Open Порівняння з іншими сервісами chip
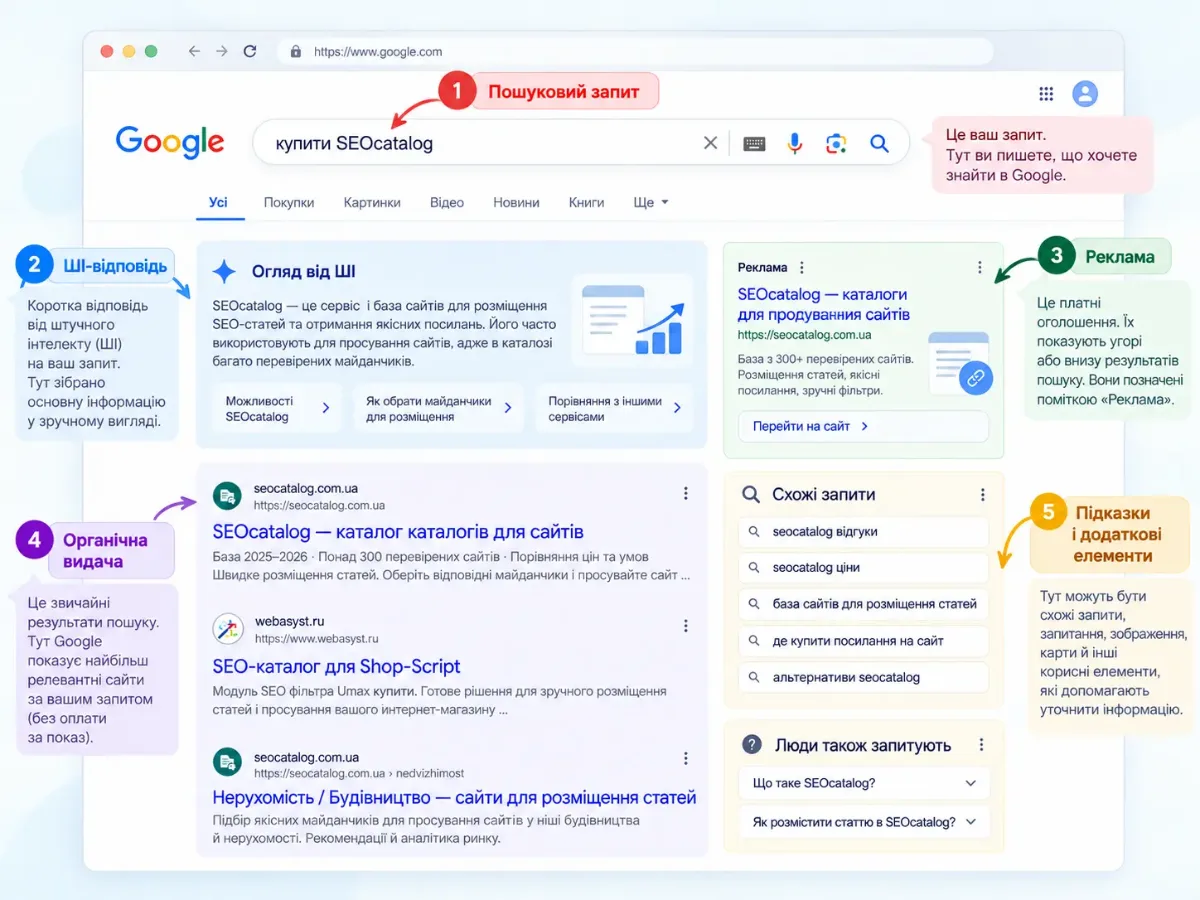1200x900 pixels. (614, 408)
